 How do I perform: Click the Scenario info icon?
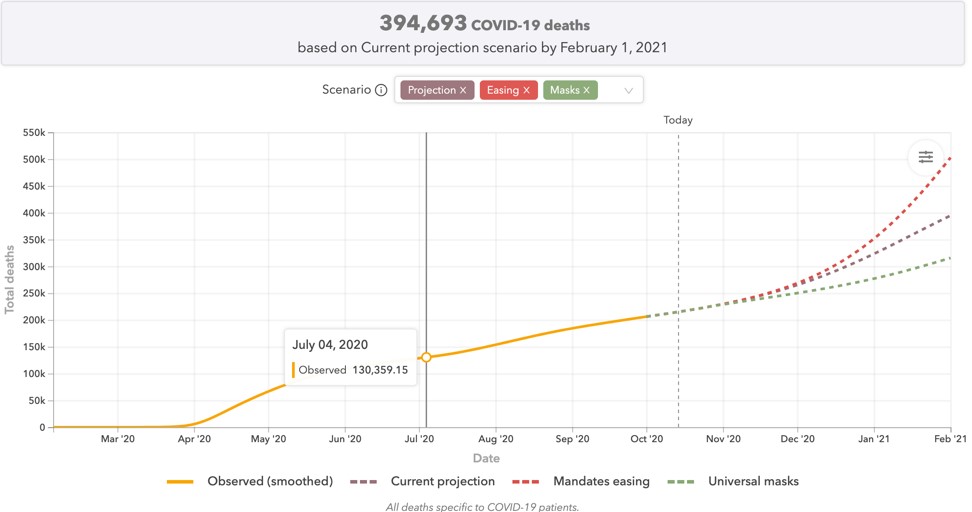coord(381,90)
